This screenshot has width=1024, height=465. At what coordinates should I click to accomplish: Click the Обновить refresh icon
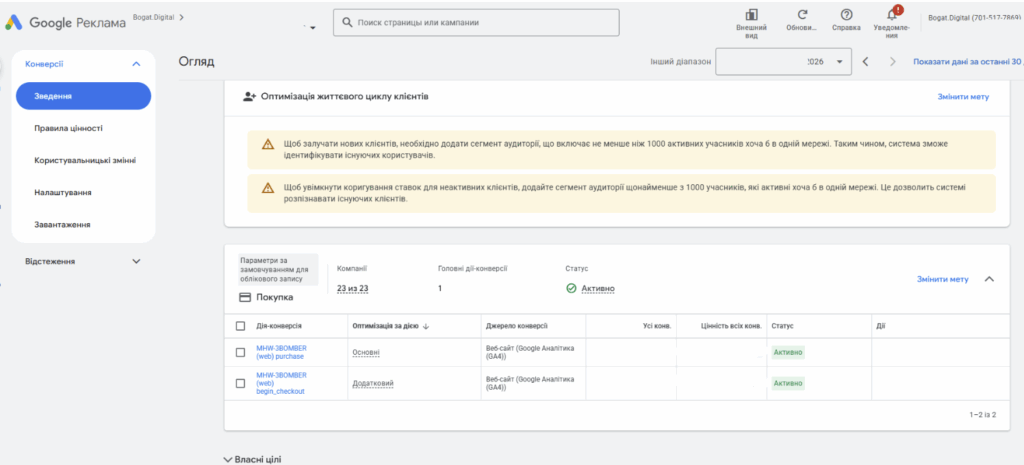point(803,14)
